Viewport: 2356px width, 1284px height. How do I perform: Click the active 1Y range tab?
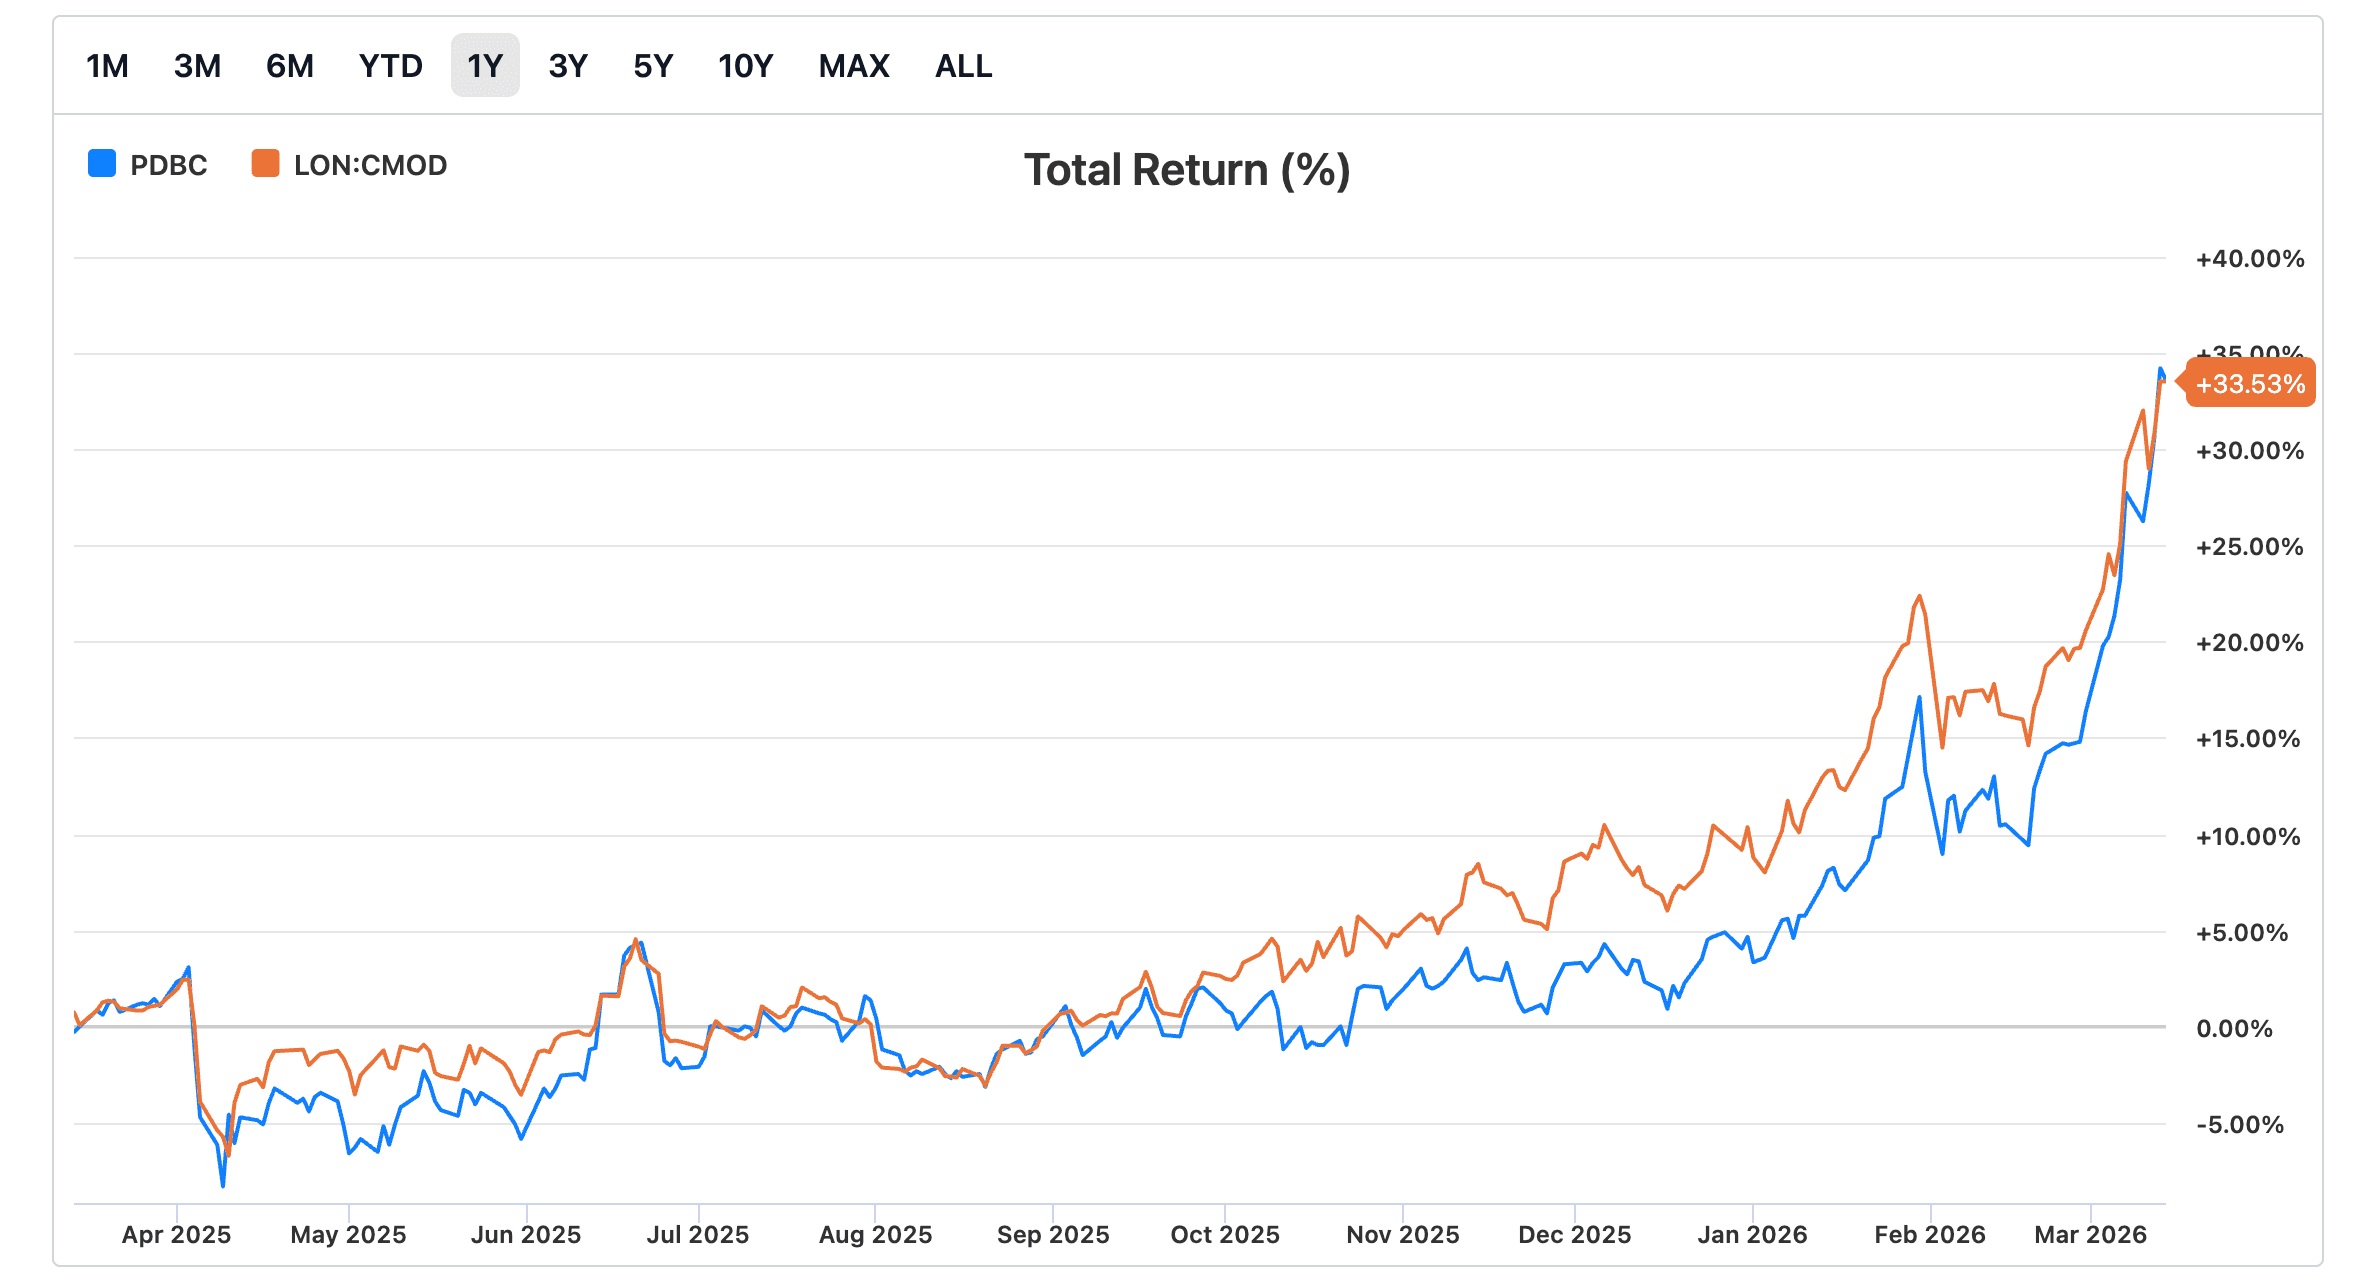coord(485,66)
